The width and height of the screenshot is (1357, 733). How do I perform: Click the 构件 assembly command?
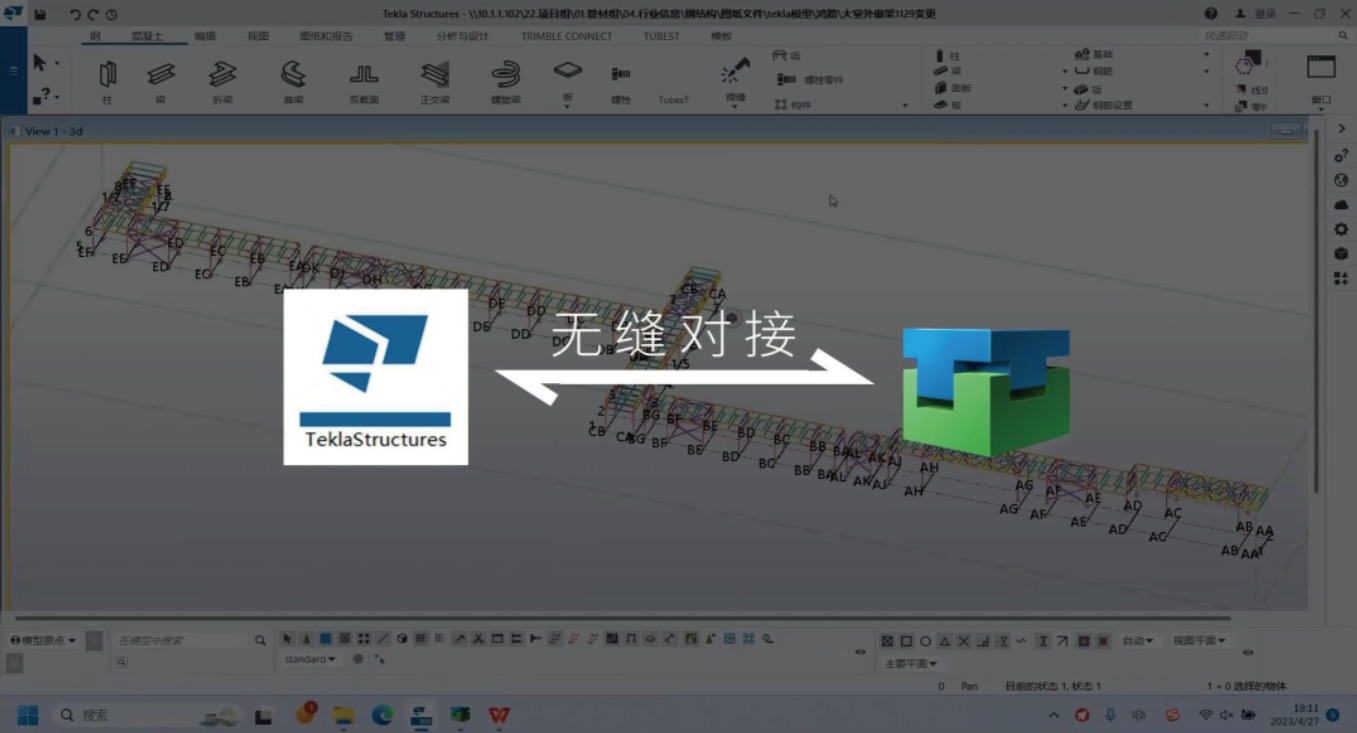click(x=793, y=105)
